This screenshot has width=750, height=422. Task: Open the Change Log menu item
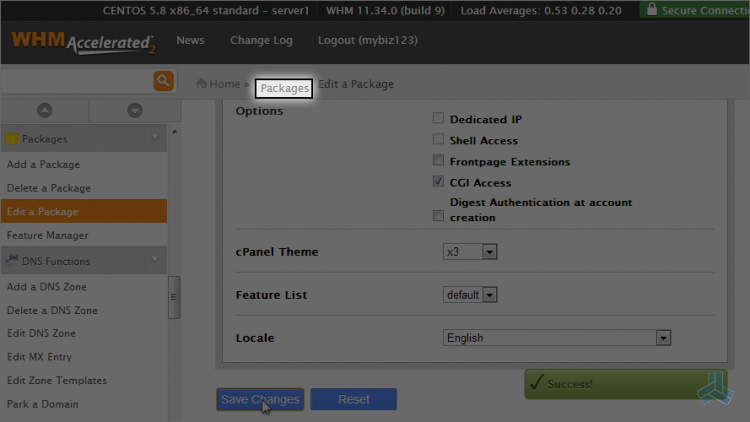point(261,40)
